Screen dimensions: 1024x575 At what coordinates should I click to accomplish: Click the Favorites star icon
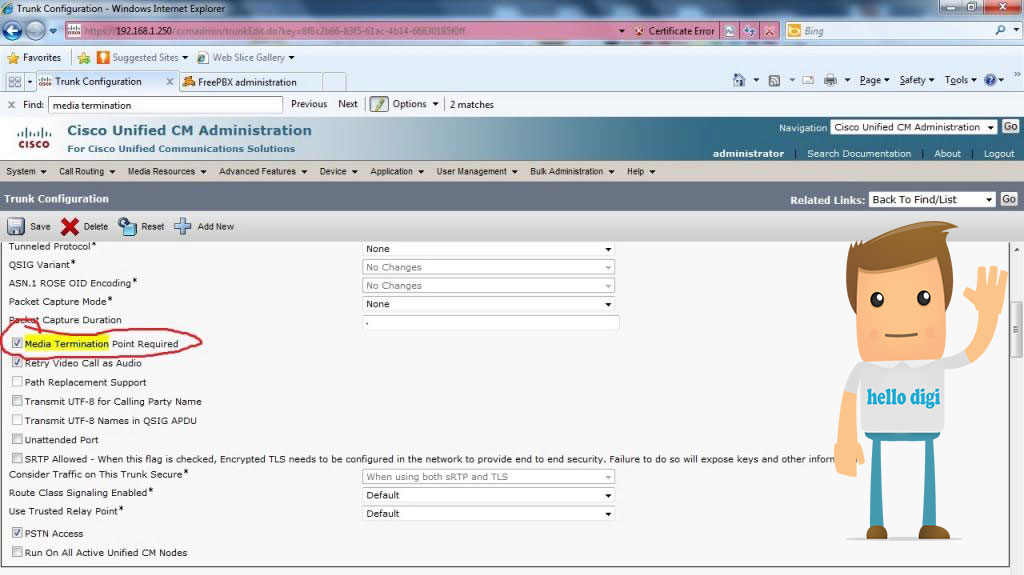tap(12, 58)
